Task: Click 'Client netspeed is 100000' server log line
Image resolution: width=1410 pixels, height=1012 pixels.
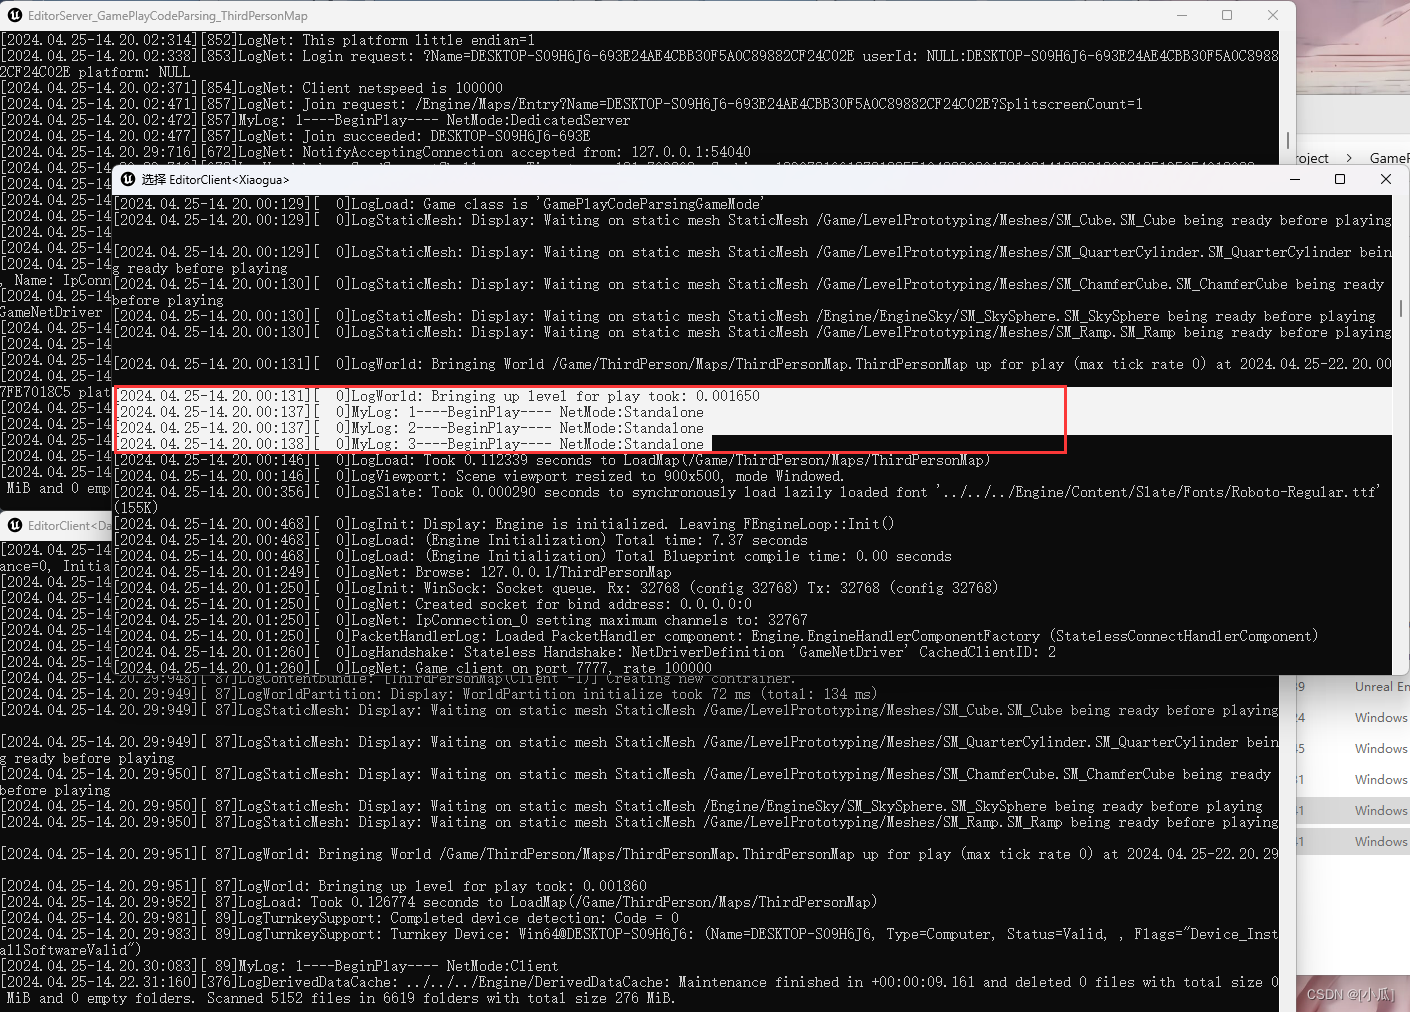Action: click(x=252, y=88)
